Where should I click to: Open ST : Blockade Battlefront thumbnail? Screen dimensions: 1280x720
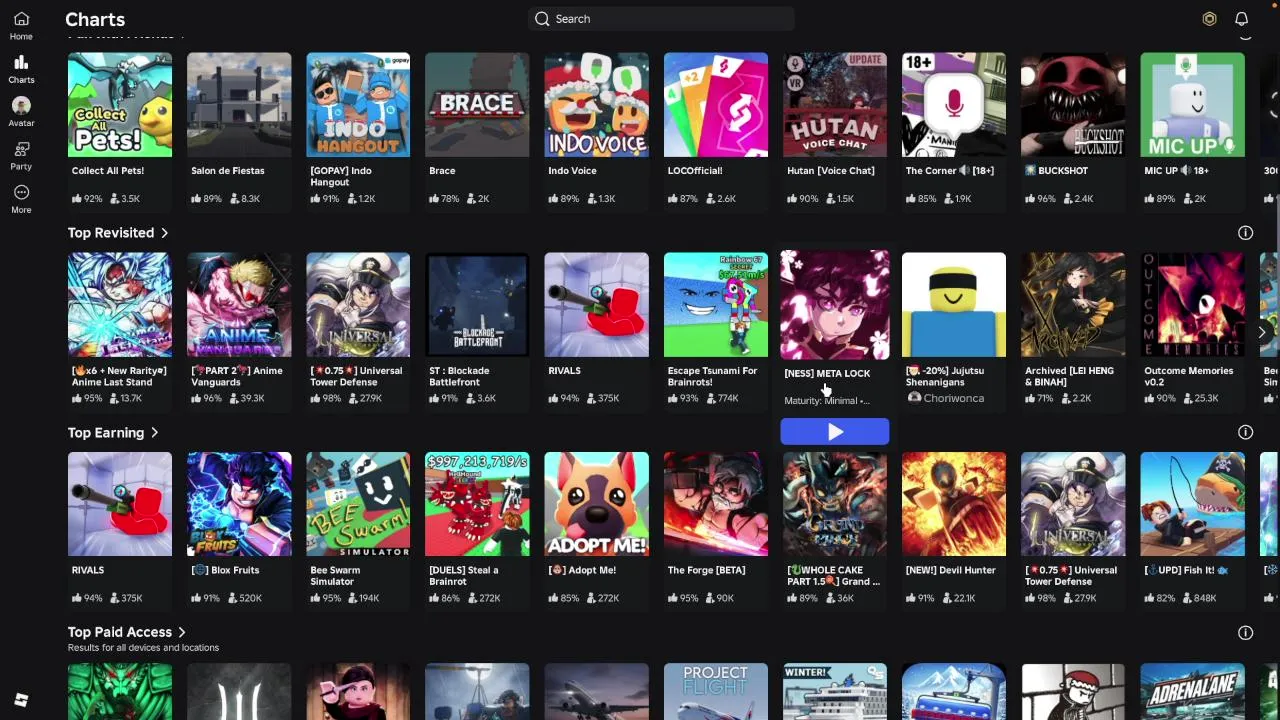click(477, 305)
